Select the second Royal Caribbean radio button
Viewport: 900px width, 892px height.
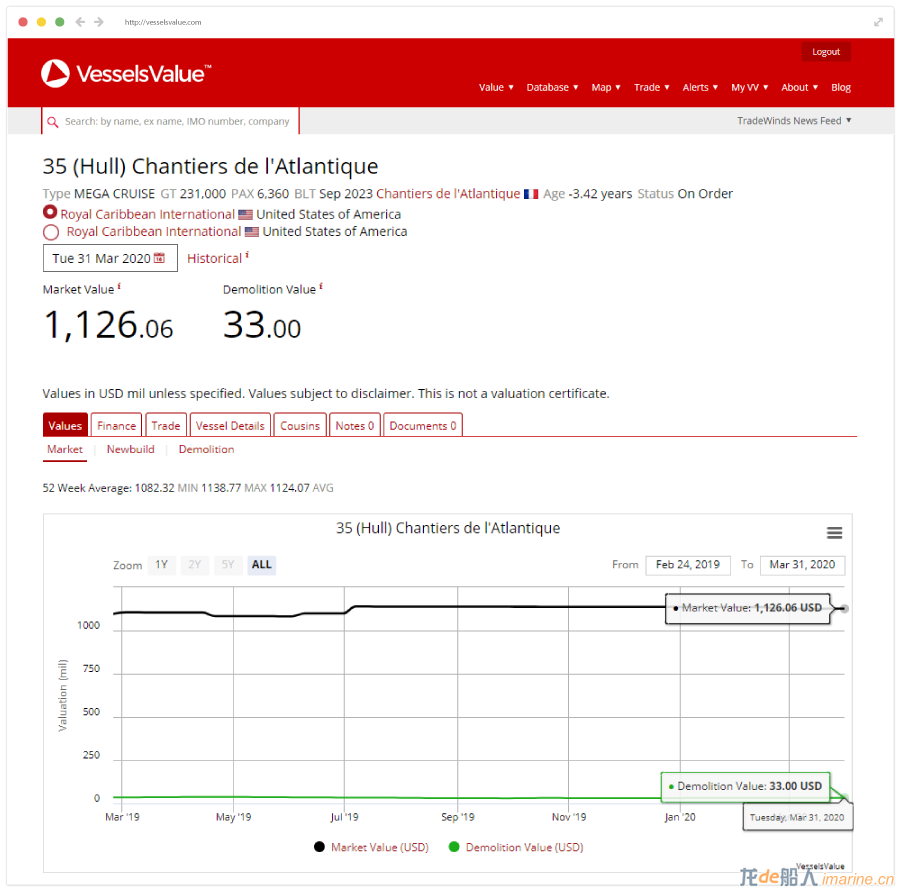coord(51,232)
